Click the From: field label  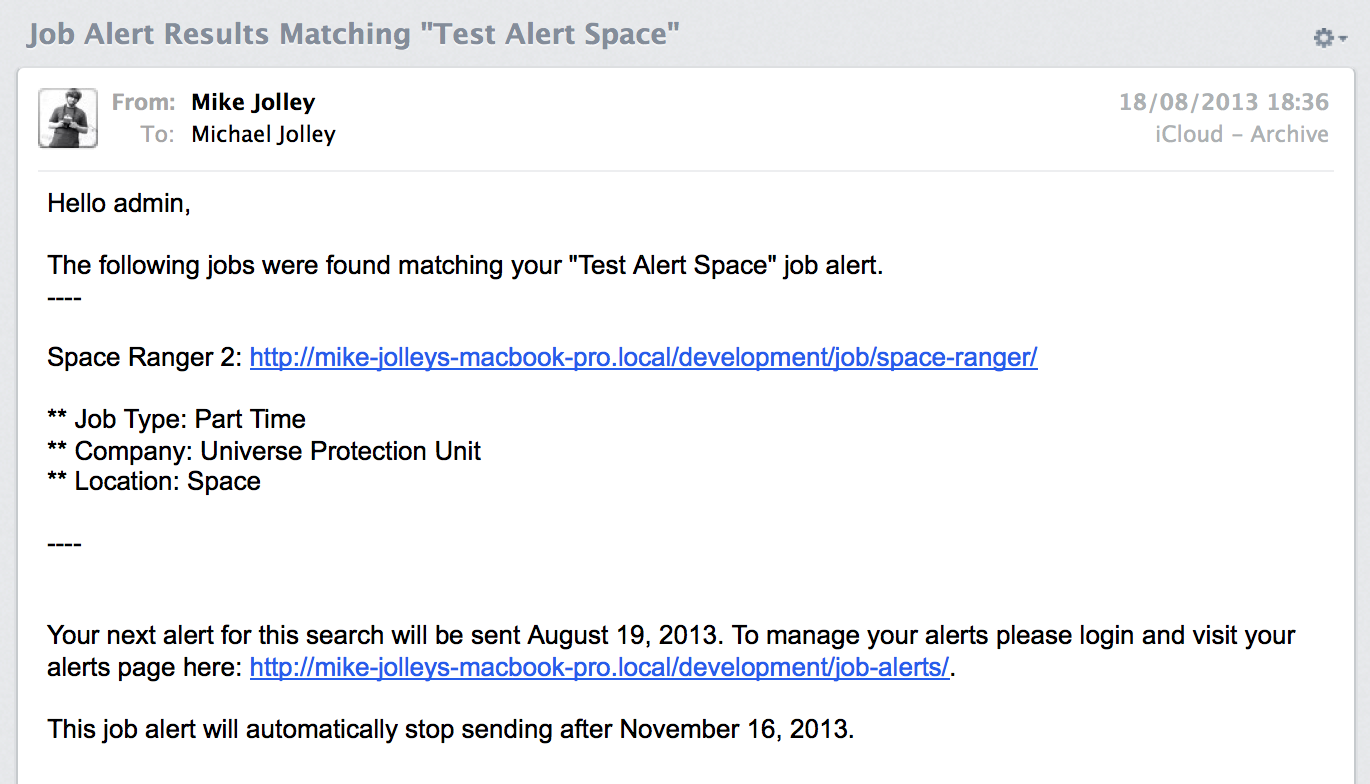pos(144,102)
